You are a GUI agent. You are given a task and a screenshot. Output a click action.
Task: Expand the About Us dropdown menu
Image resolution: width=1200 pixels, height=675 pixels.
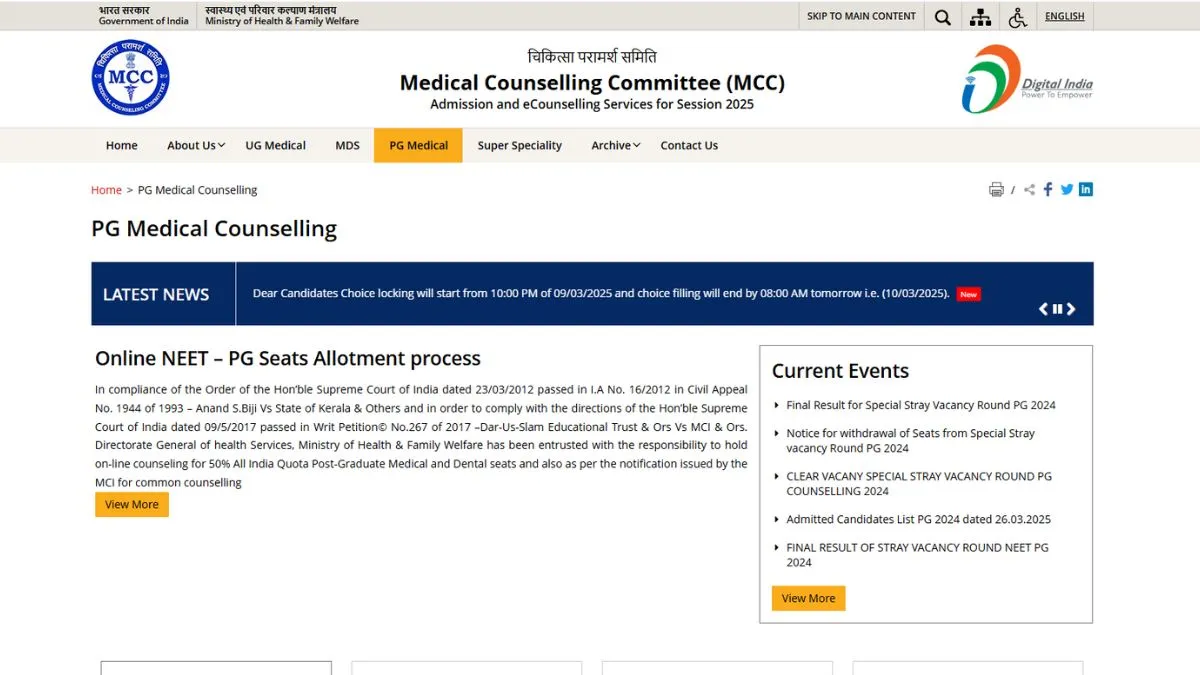[x=194, y=145]
